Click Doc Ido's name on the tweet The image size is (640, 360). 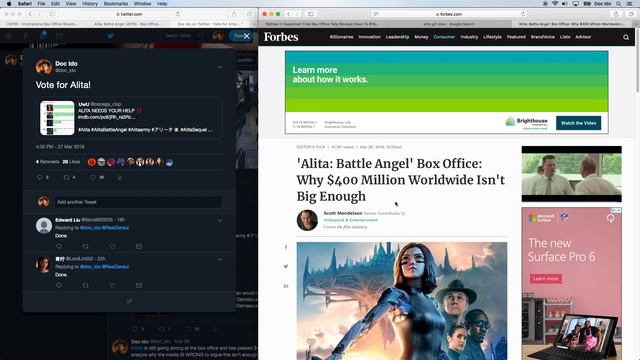click(x=67, y=64)
